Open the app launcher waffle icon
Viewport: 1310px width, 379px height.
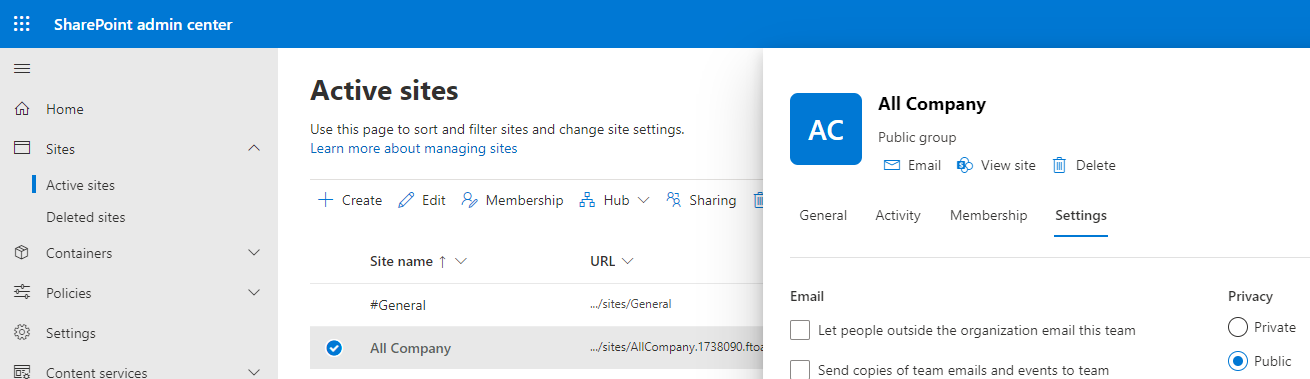[x=22, y=24]
